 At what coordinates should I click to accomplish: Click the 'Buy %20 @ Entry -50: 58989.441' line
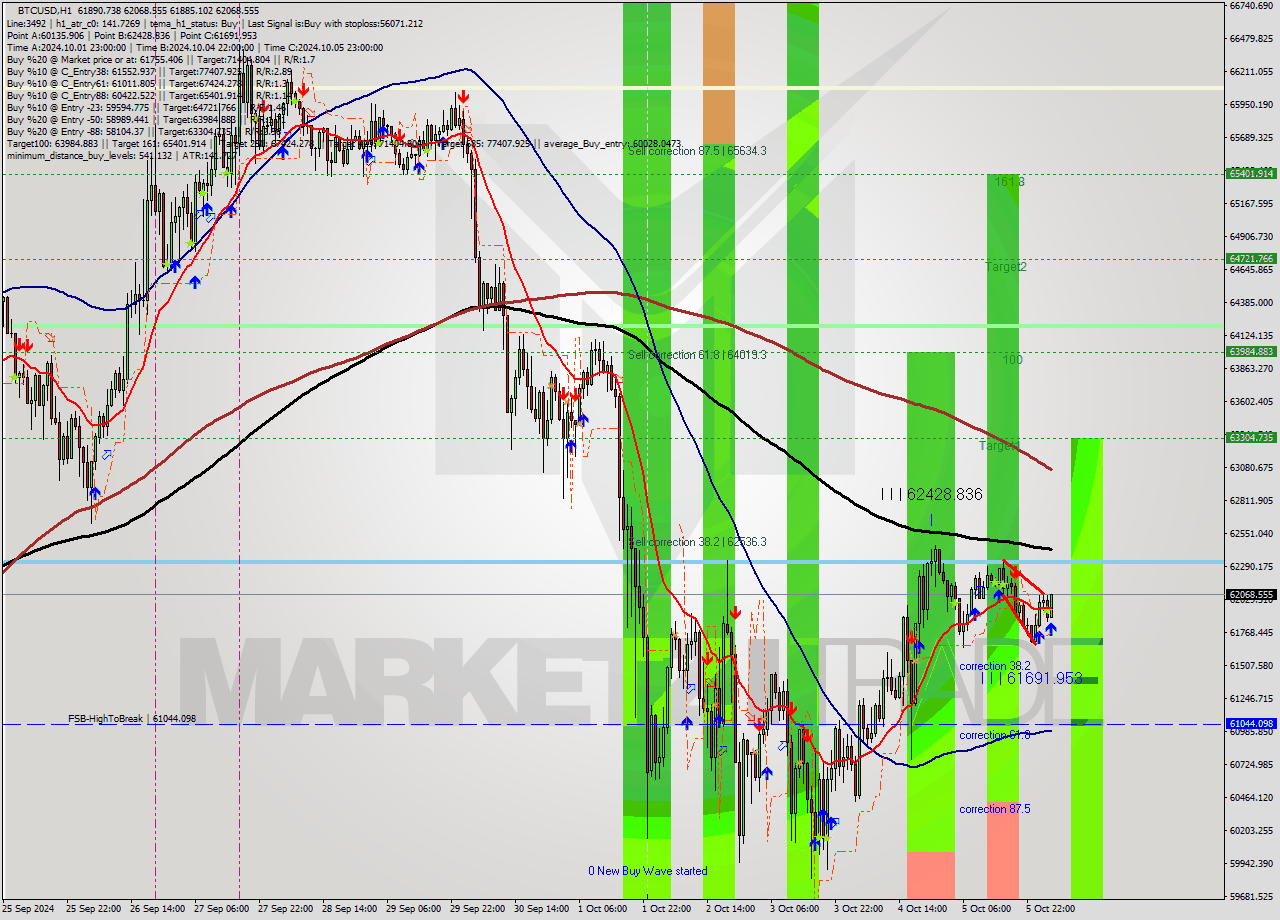point(77,120)
